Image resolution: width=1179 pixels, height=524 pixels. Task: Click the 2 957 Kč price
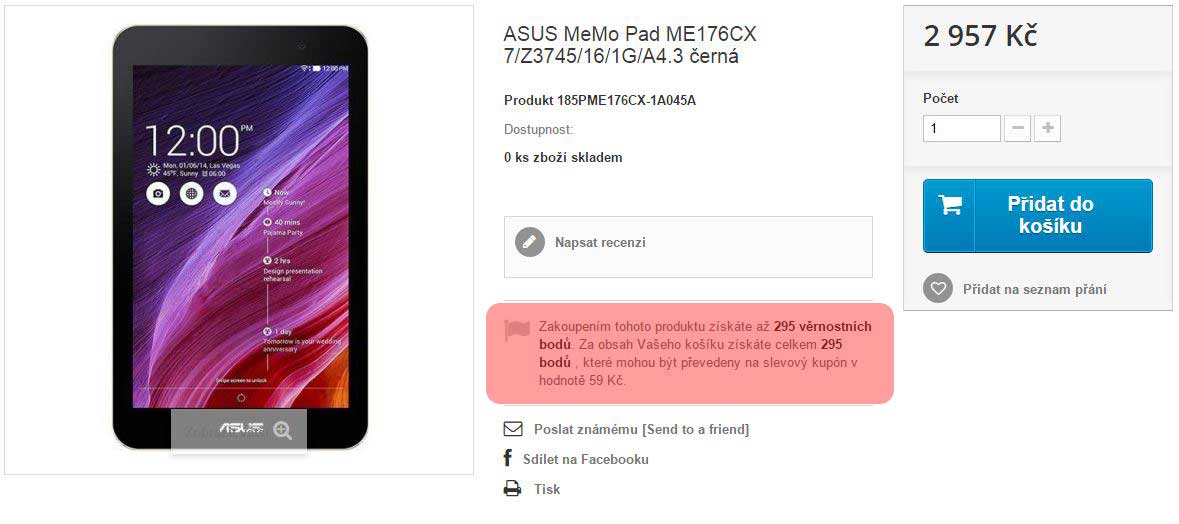[980, 36]
